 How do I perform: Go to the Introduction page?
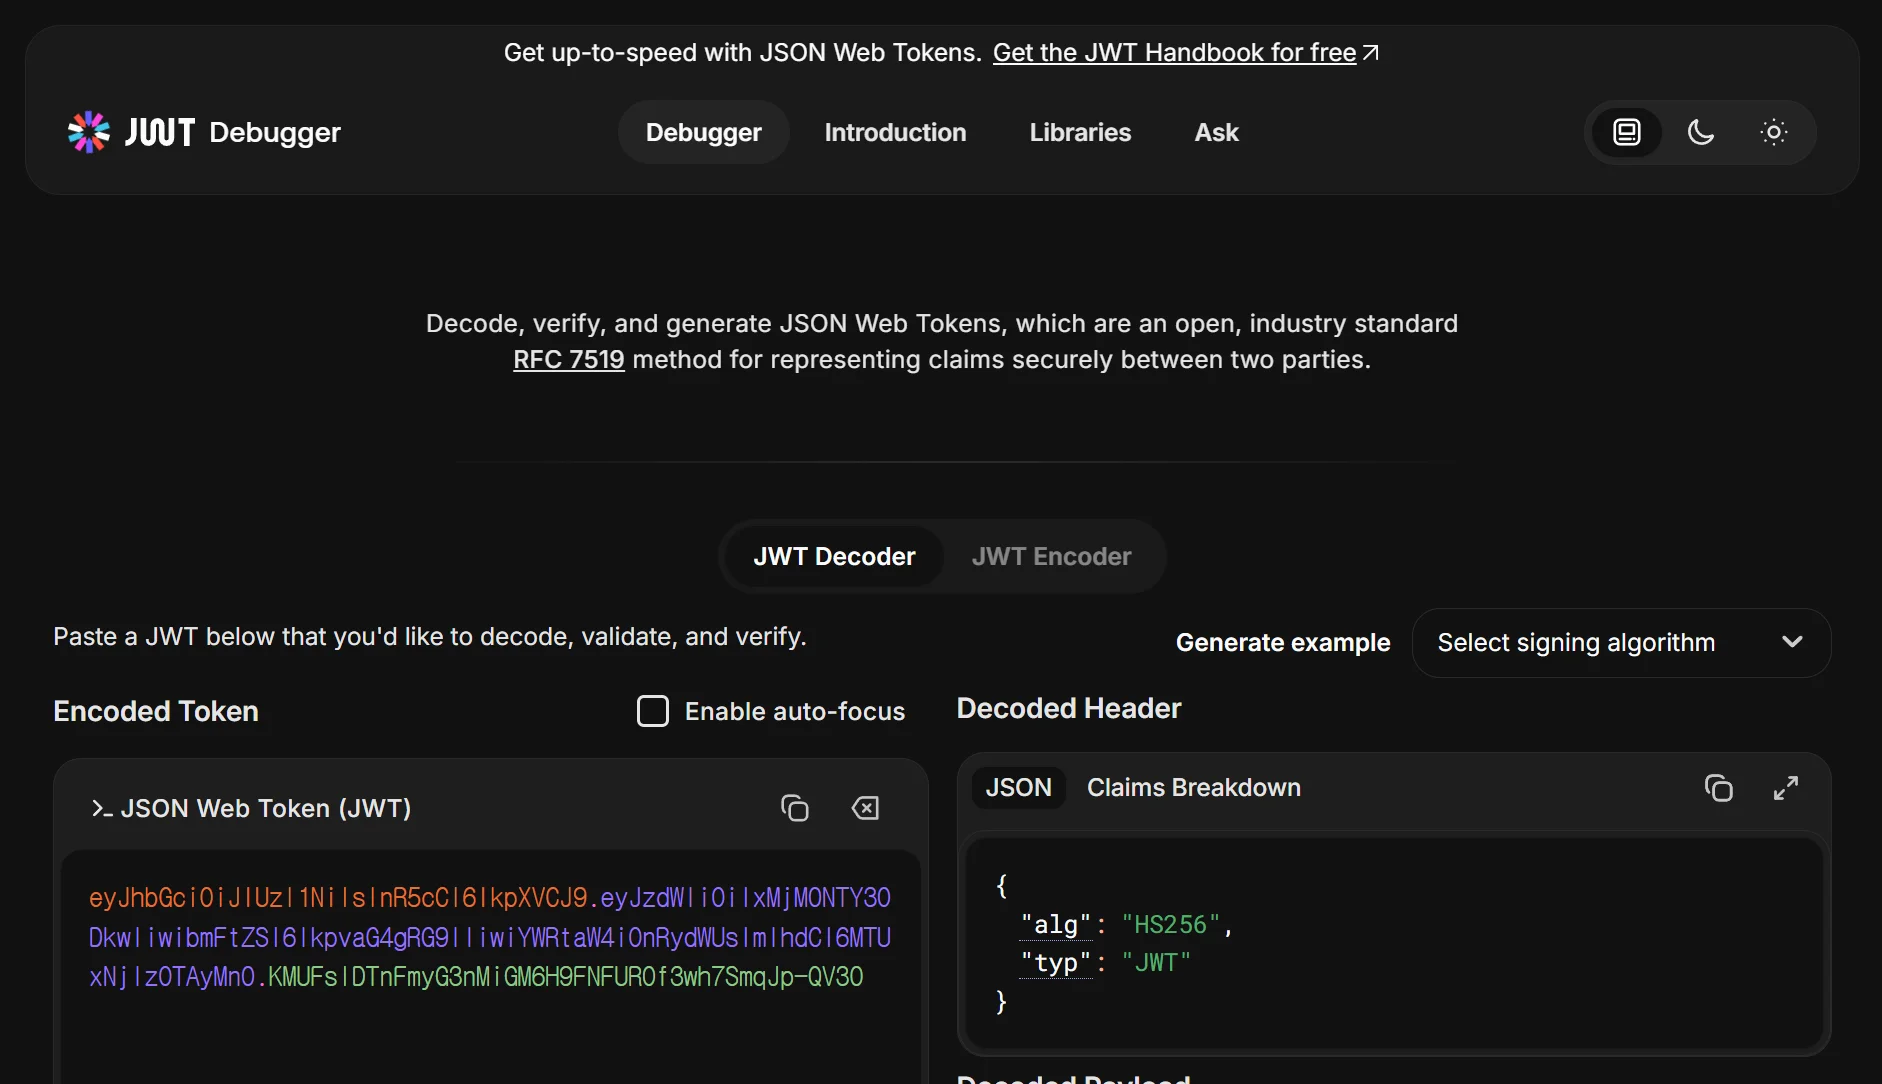[x=895, y=132]
